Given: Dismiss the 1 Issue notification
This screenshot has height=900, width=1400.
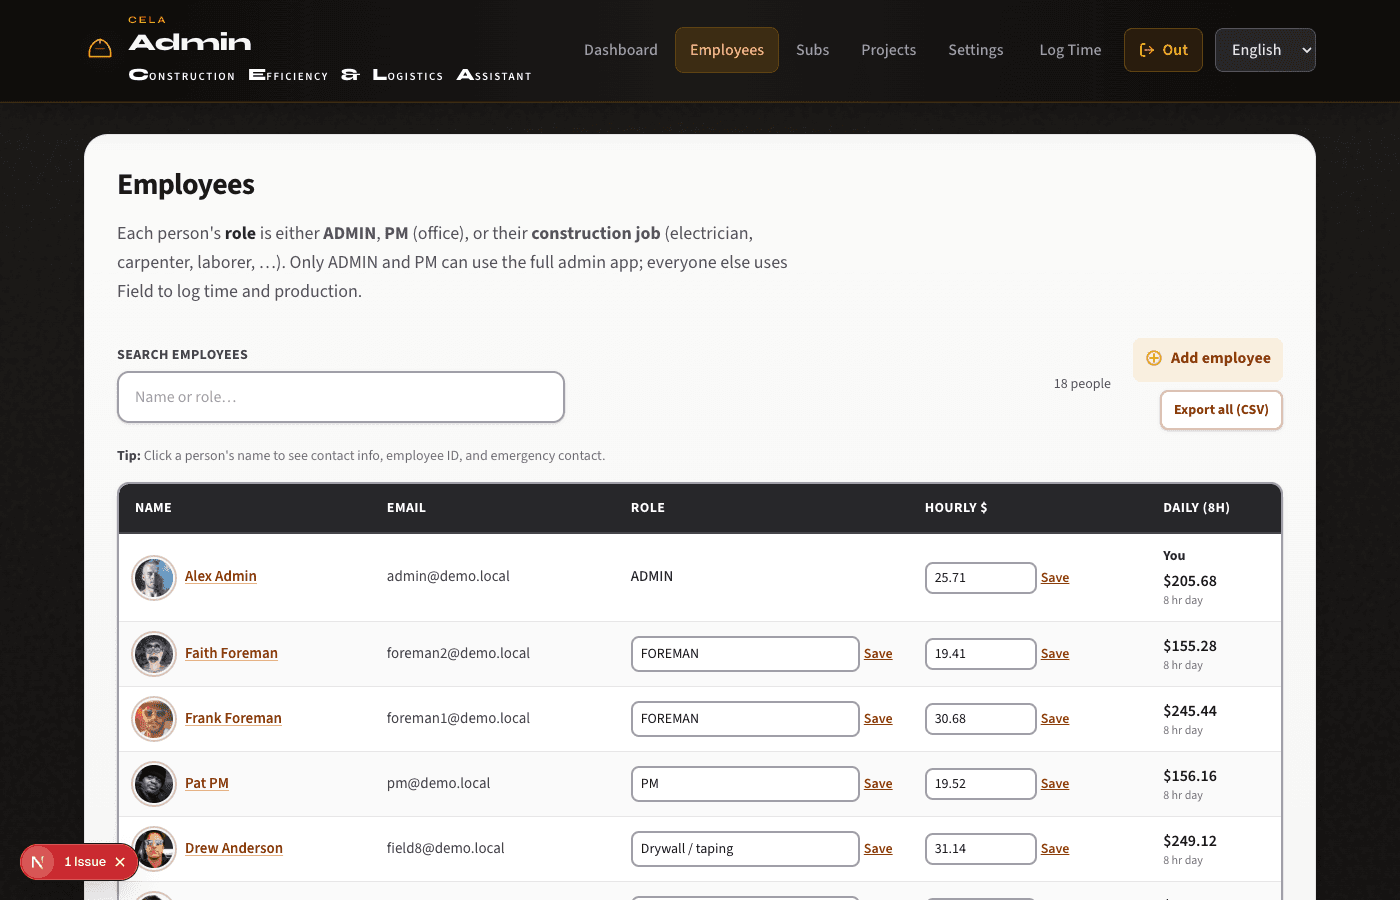Looking at the screenshot, I should click(x=119, y=861).
